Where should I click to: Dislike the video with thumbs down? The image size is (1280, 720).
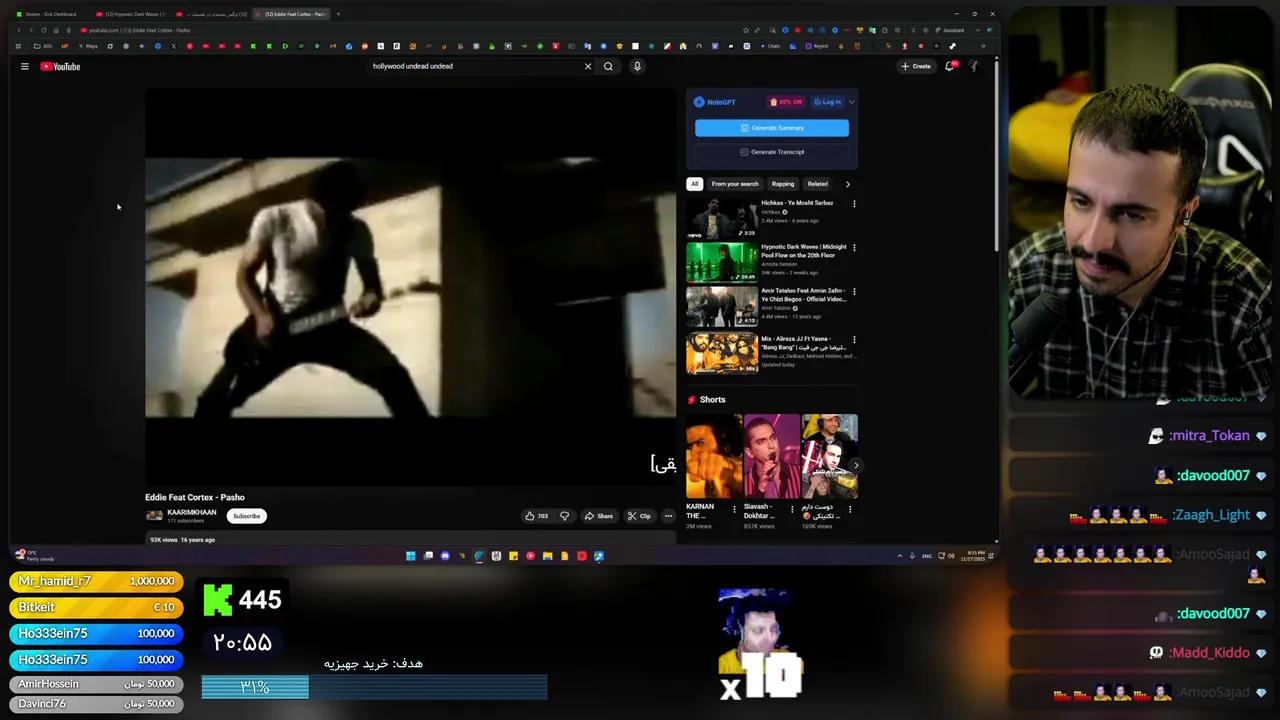(x=564, y=516)
